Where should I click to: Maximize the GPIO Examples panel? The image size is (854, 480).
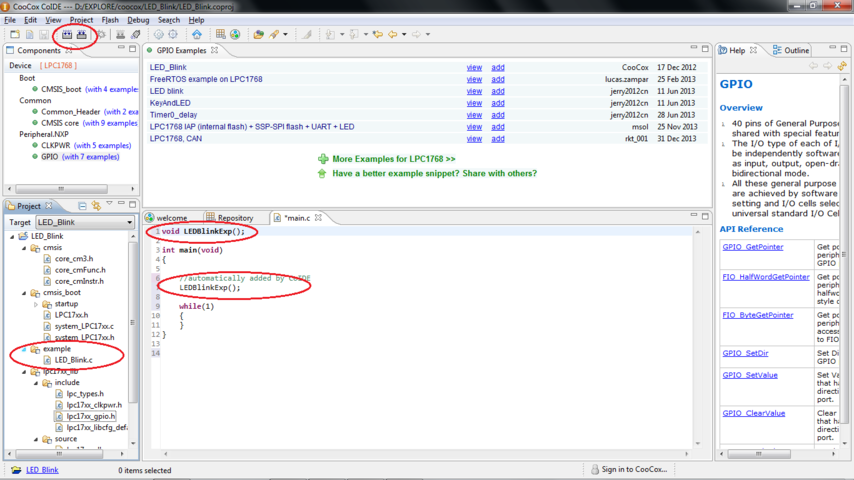point(705,48)
